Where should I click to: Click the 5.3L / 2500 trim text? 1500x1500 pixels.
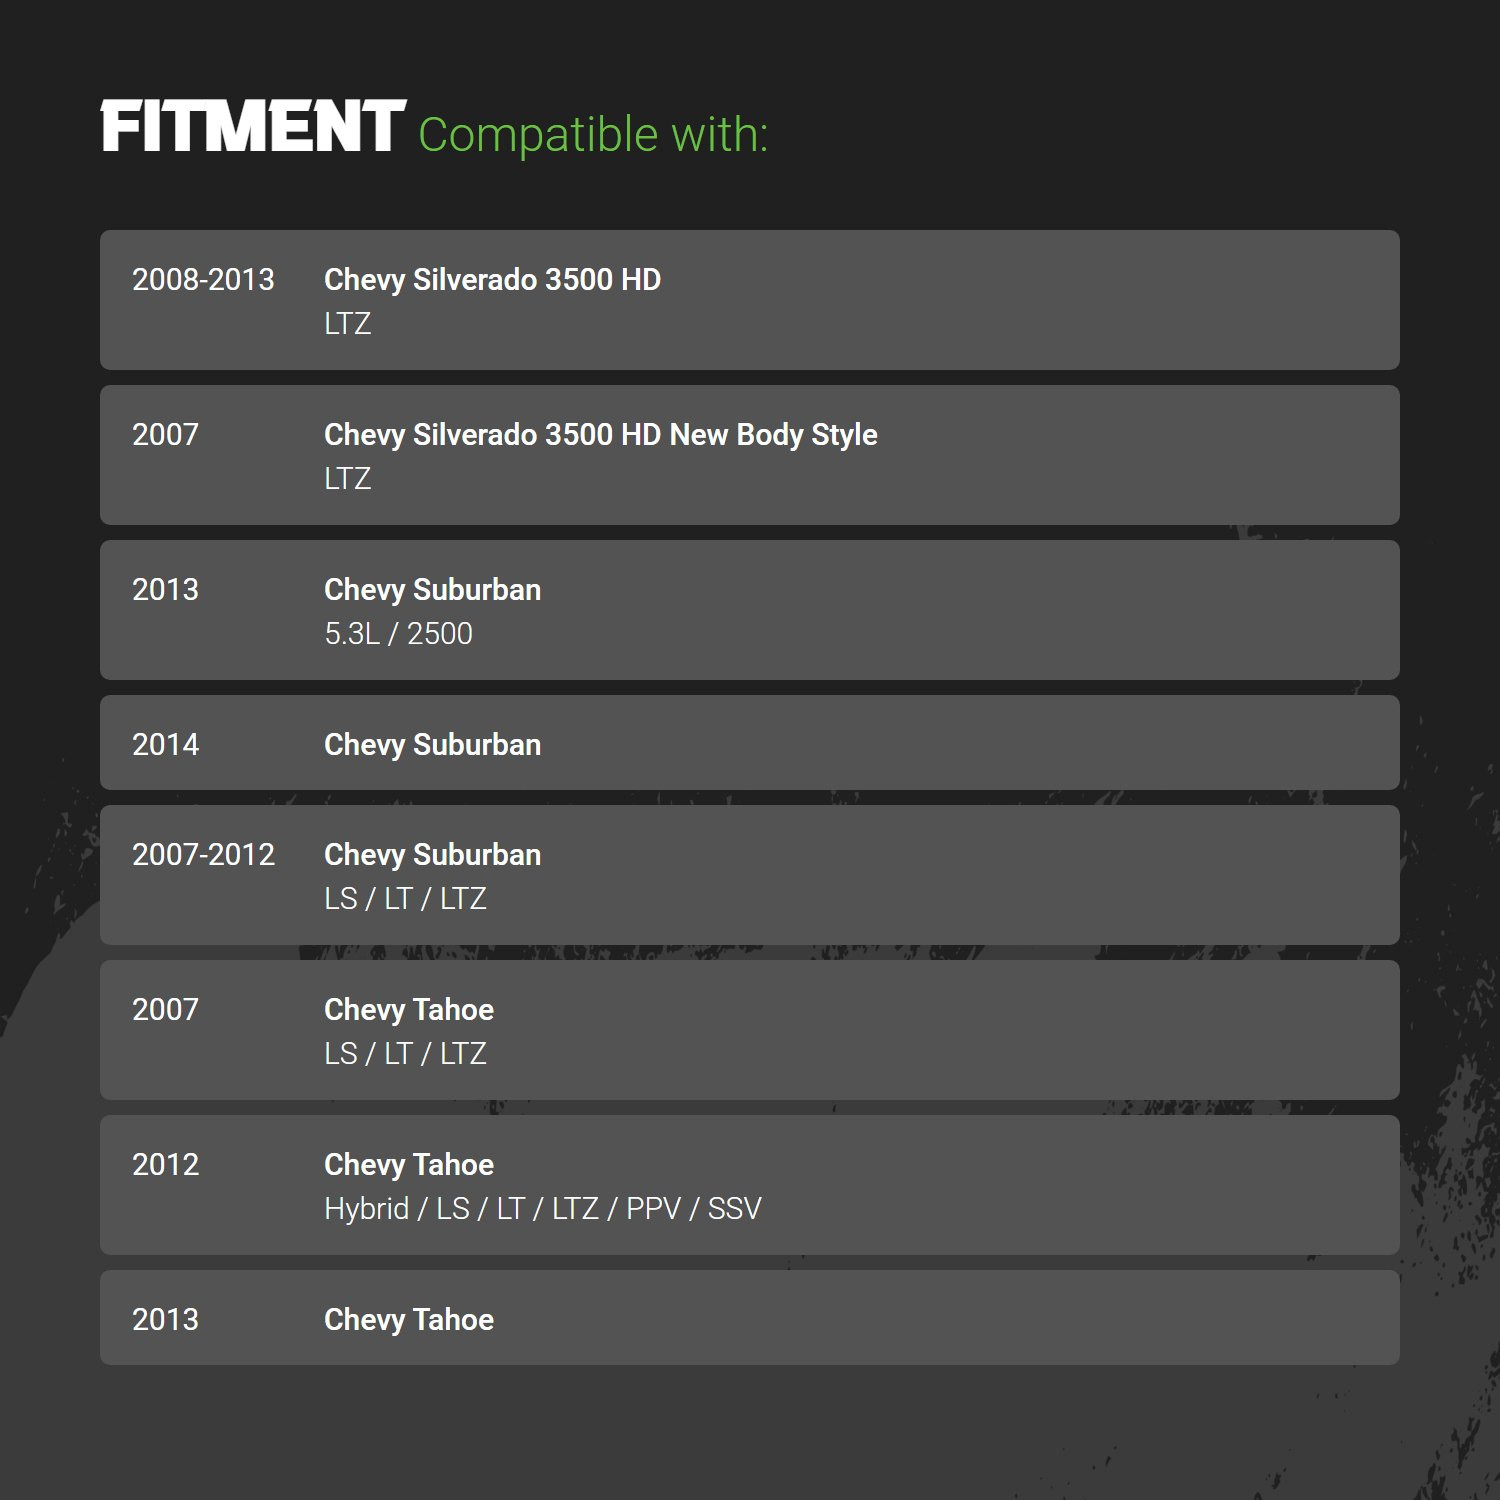[398, 633]
